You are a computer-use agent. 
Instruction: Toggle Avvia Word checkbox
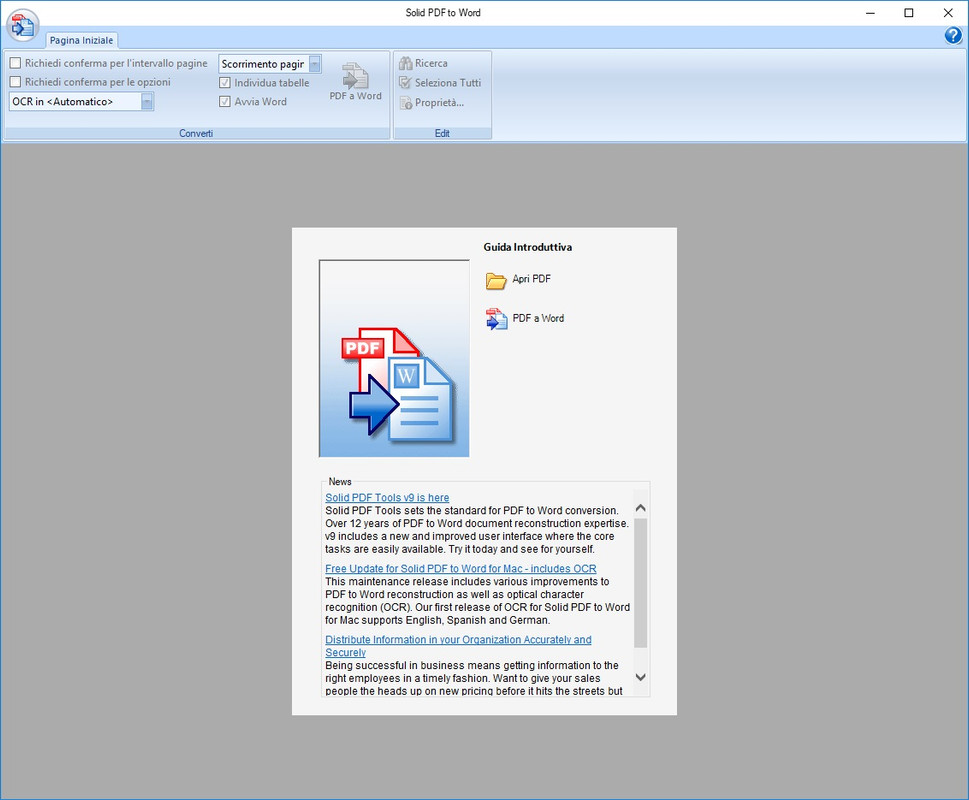point(225,101)
